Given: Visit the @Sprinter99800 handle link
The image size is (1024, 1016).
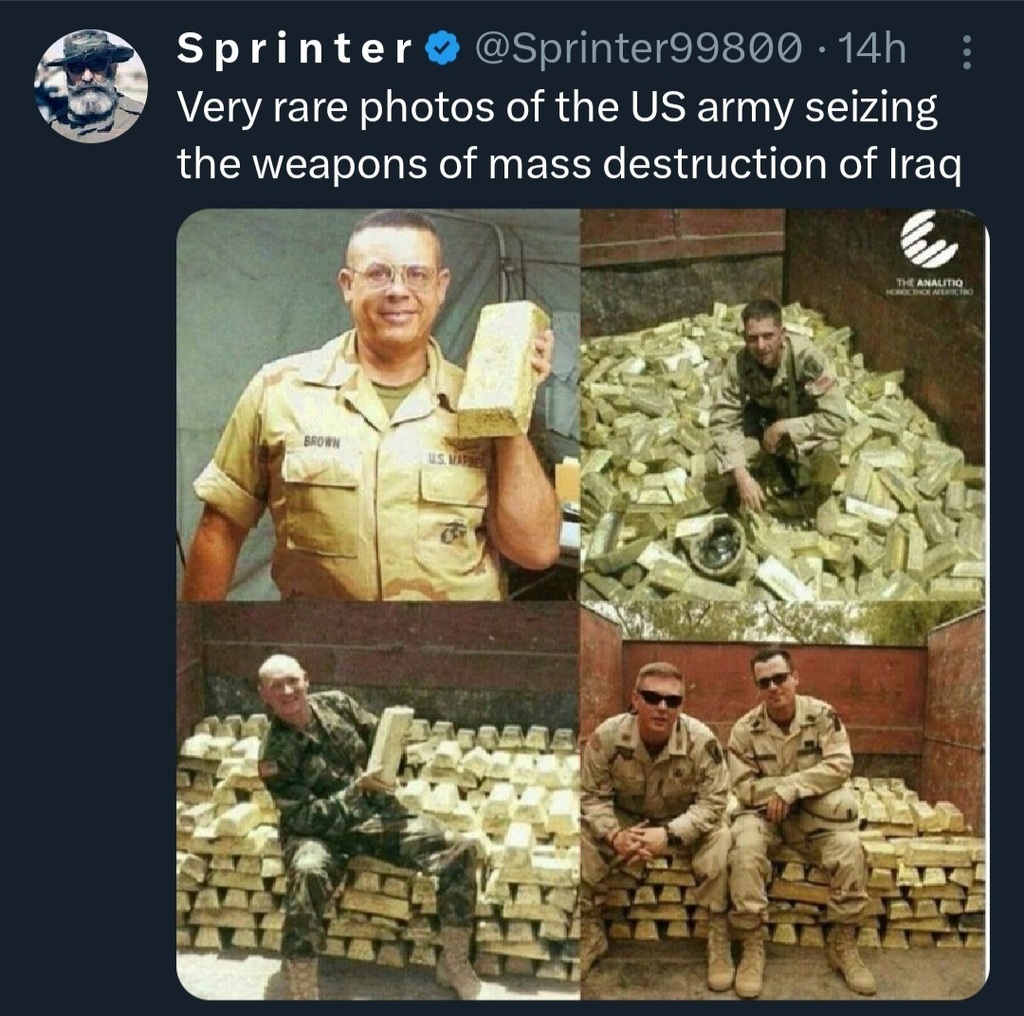Looking at the screenshot, I should [638, 48].
